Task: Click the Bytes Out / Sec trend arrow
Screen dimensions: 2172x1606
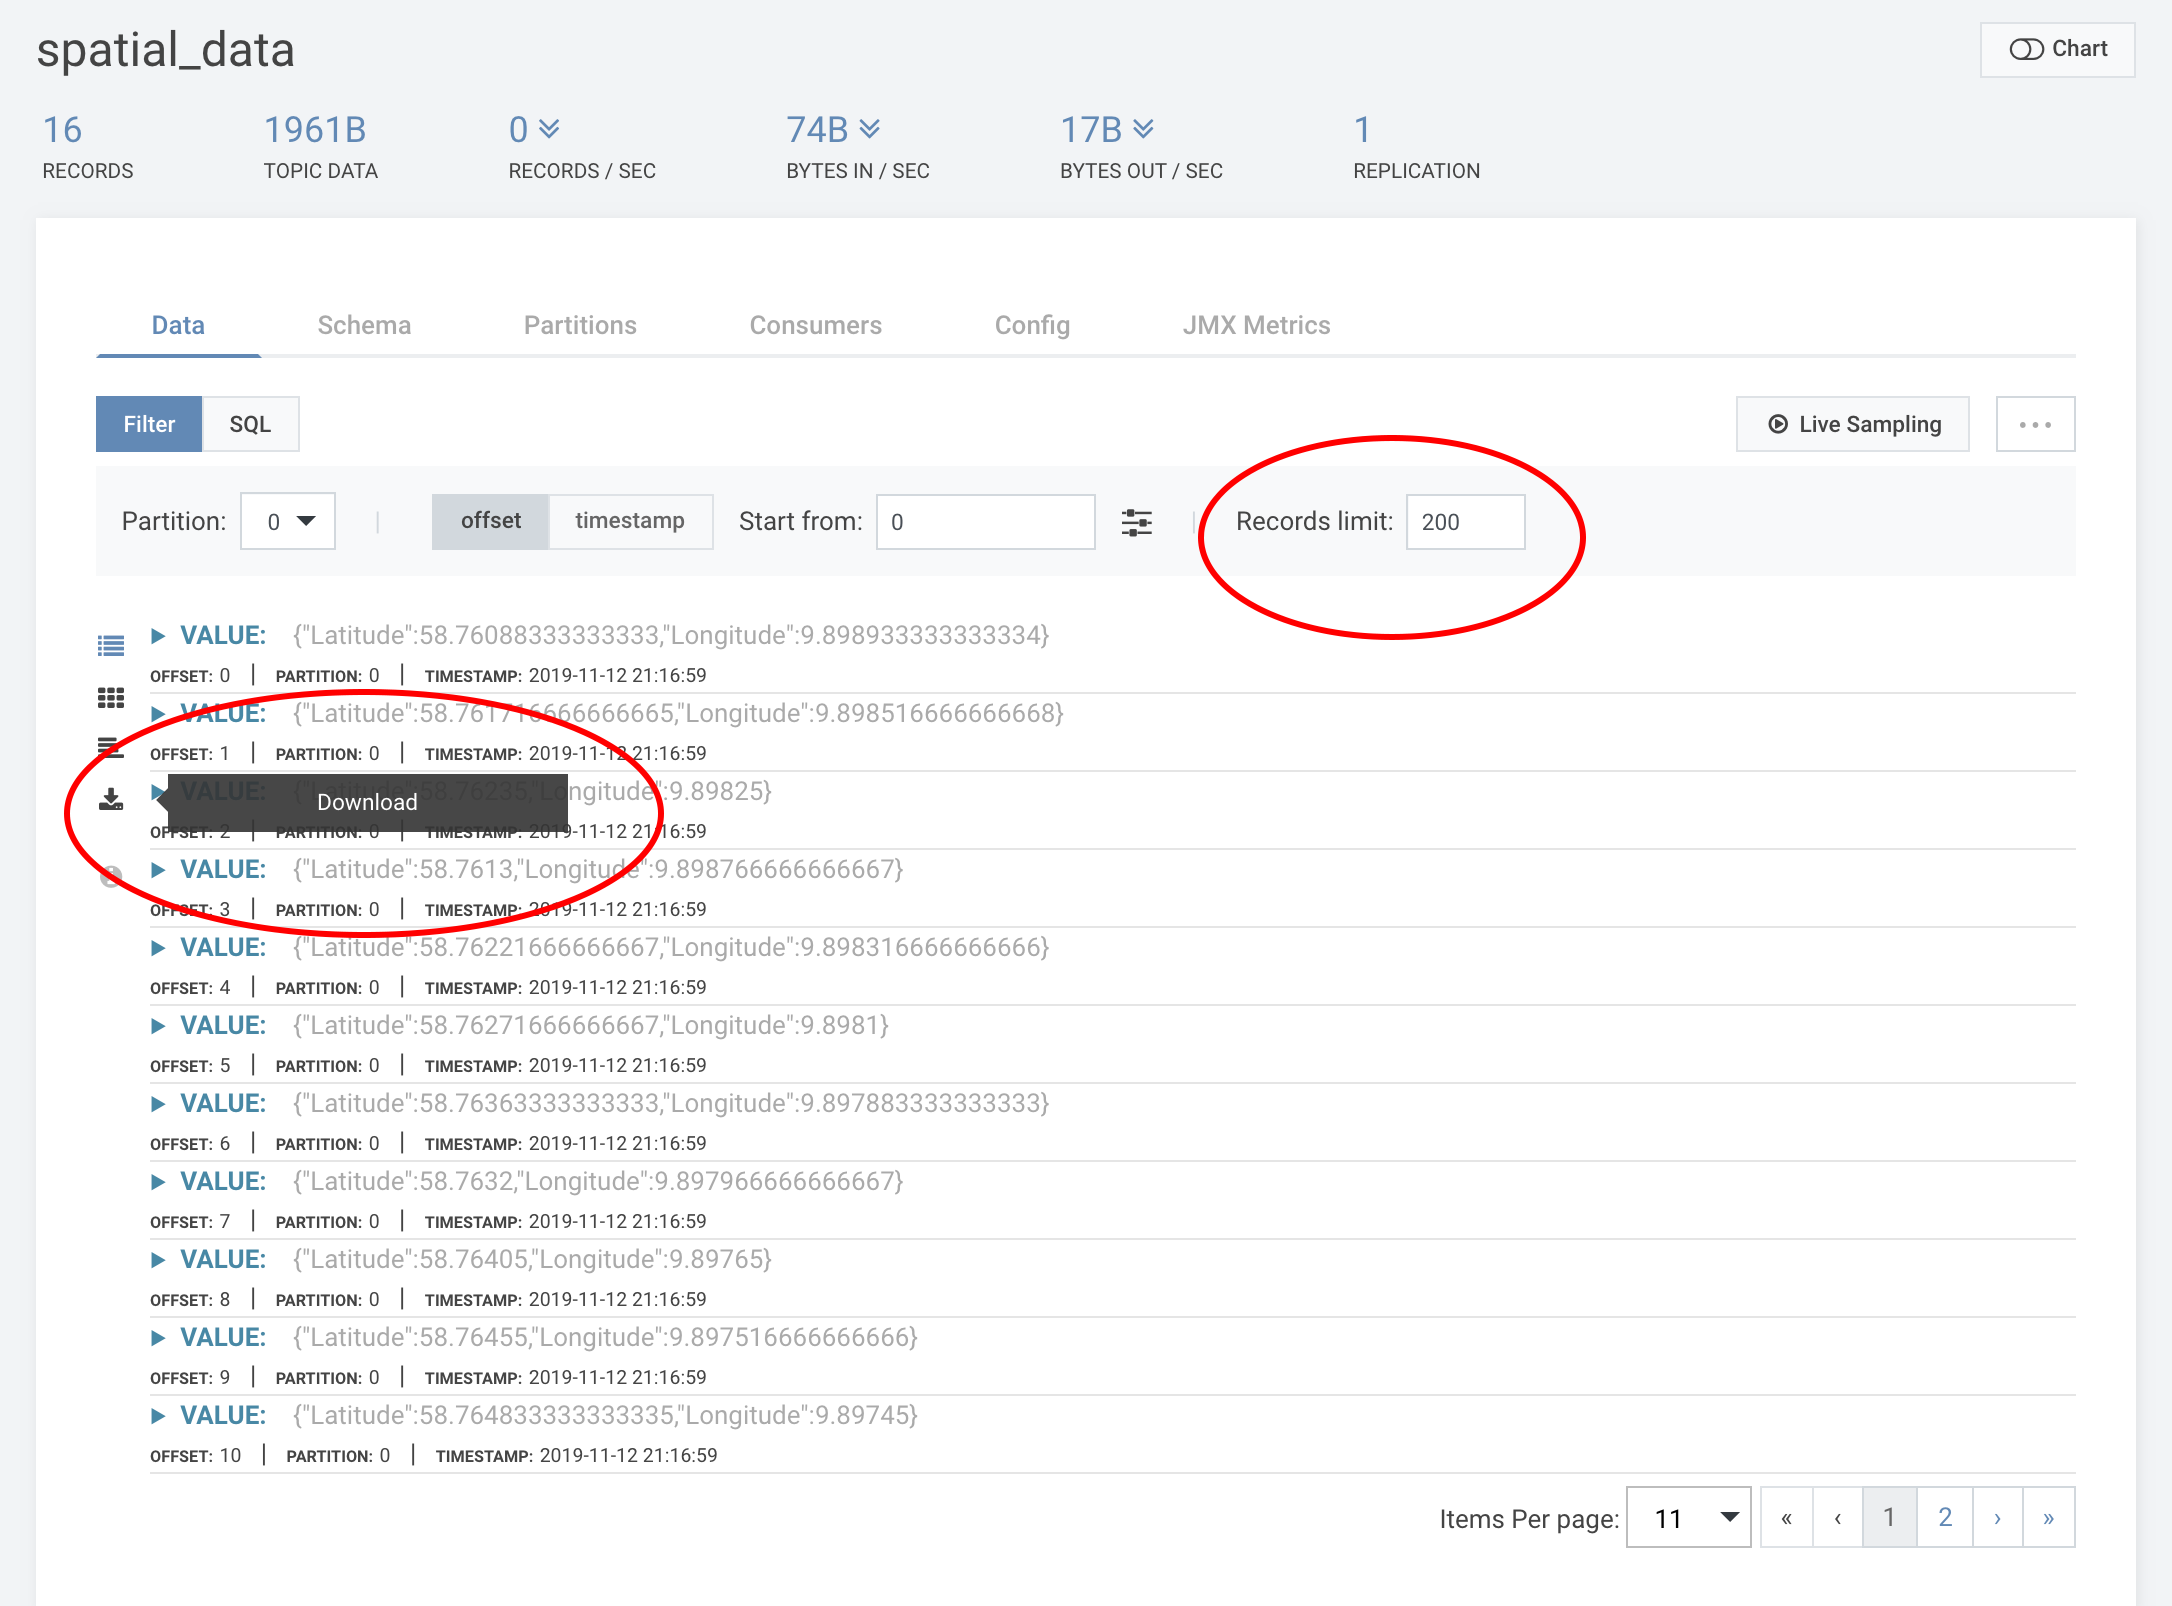Action: [1144, 129]
